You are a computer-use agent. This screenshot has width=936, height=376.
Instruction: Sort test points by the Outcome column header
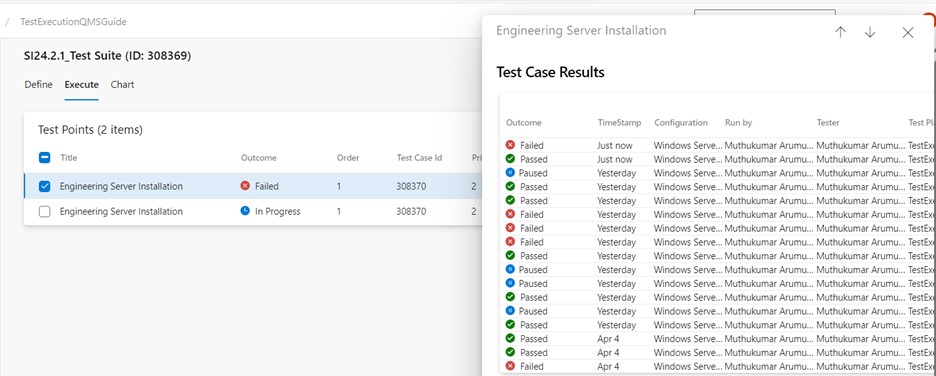pos(258,158)
